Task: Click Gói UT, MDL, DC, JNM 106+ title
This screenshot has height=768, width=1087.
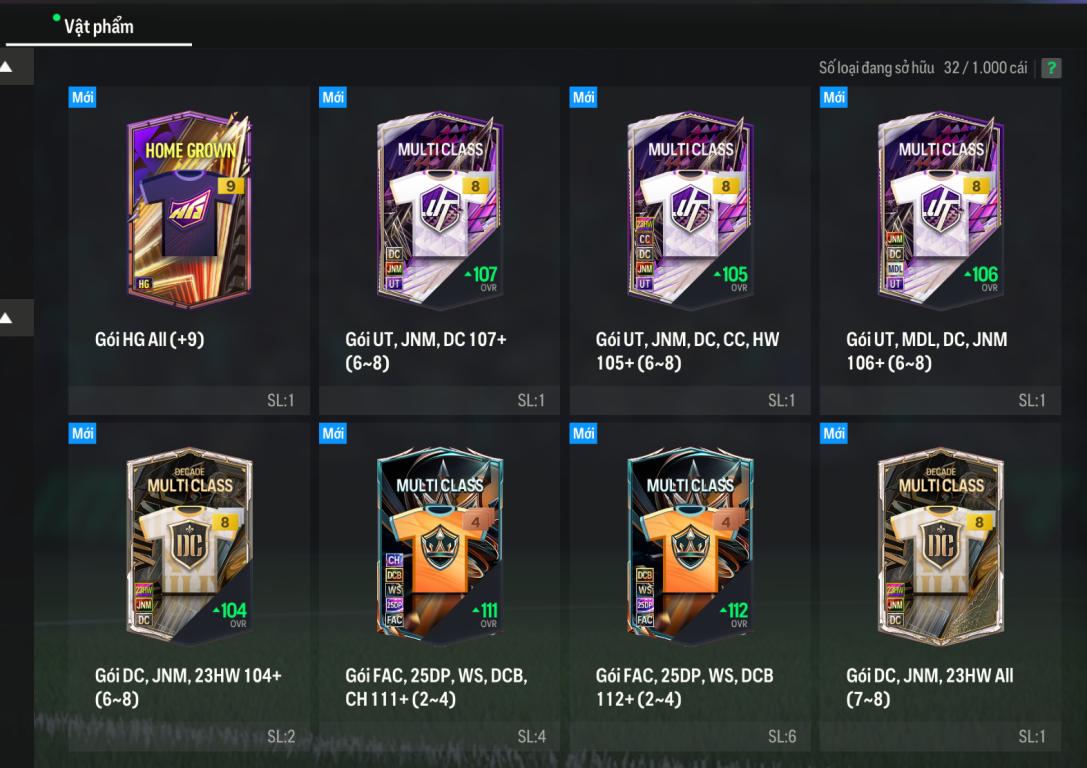Action: tap(927, 351)
